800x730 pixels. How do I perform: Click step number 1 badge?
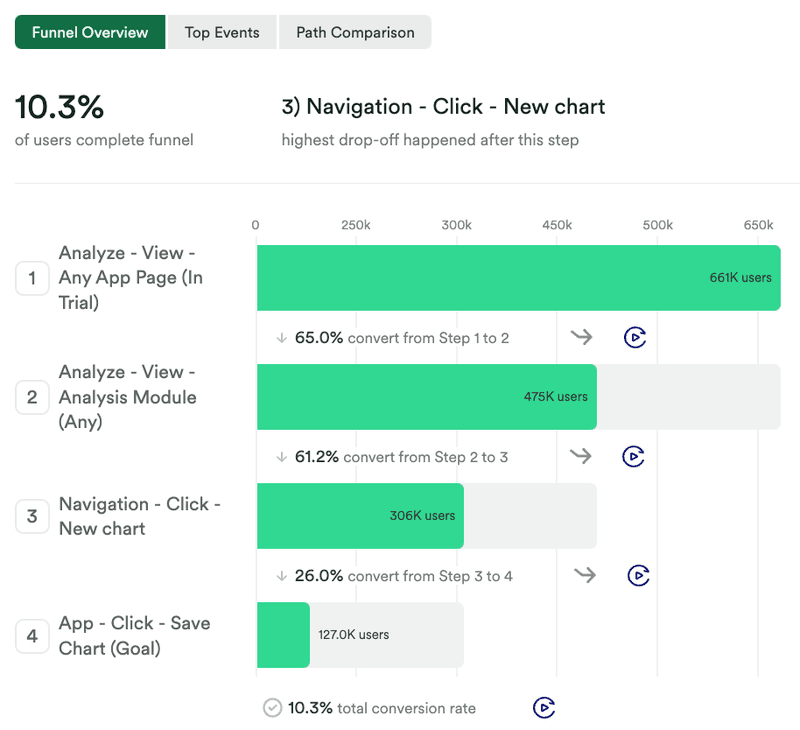[x=32, y=278]
